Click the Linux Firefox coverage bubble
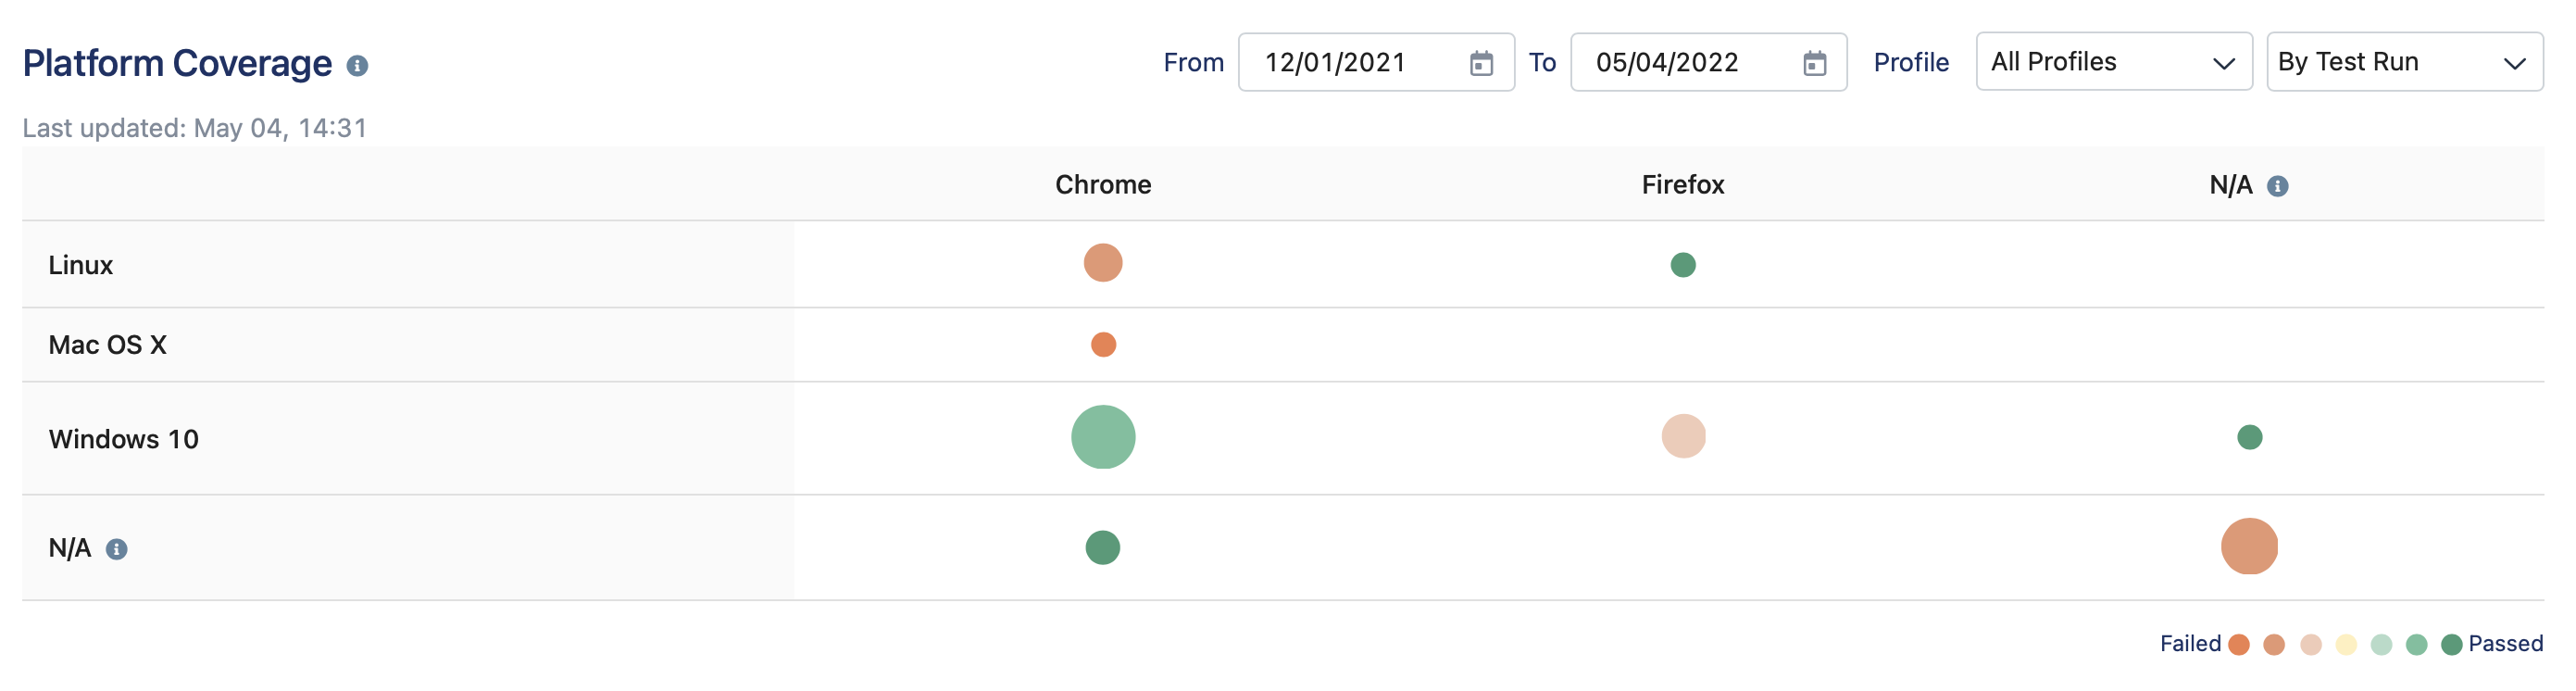 1682,265
